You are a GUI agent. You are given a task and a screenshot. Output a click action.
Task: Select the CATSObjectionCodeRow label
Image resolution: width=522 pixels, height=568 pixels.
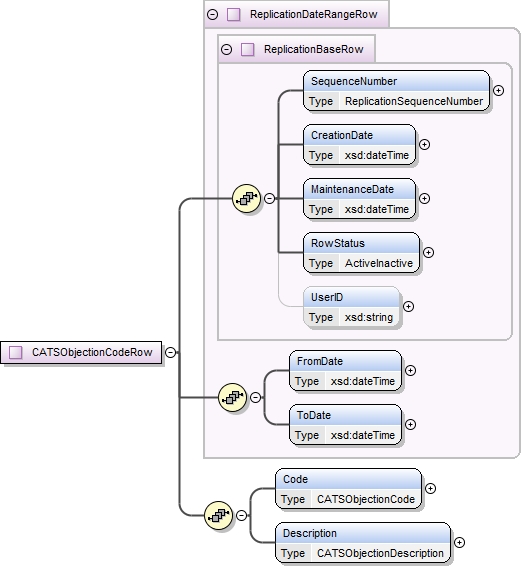click(x=92, y=352)
